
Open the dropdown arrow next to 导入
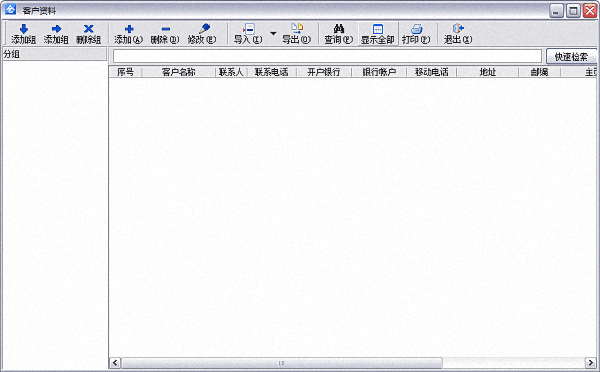point(273,34)
